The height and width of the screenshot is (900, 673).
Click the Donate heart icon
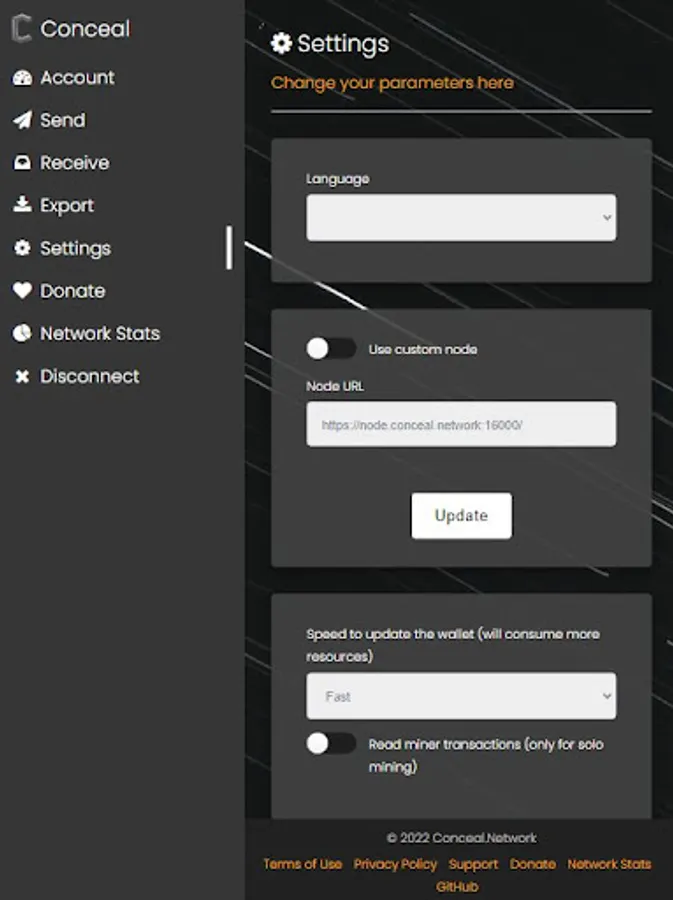coord(22,290)
